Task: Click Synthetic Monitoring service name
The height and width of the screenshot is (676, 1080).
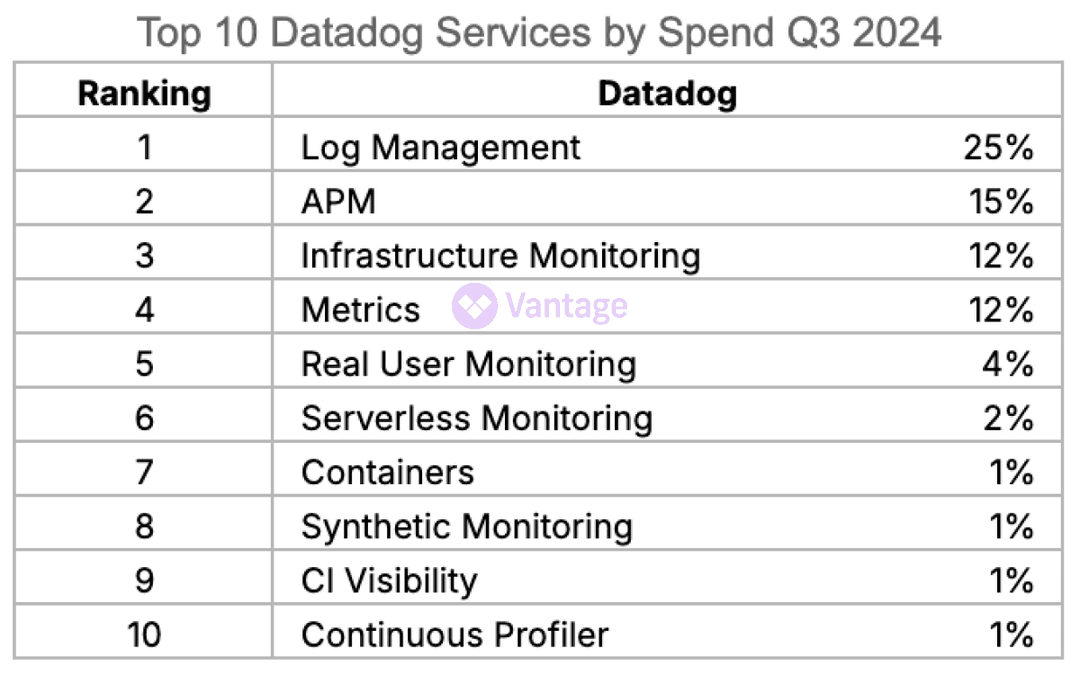Action: tap(466, 526)
